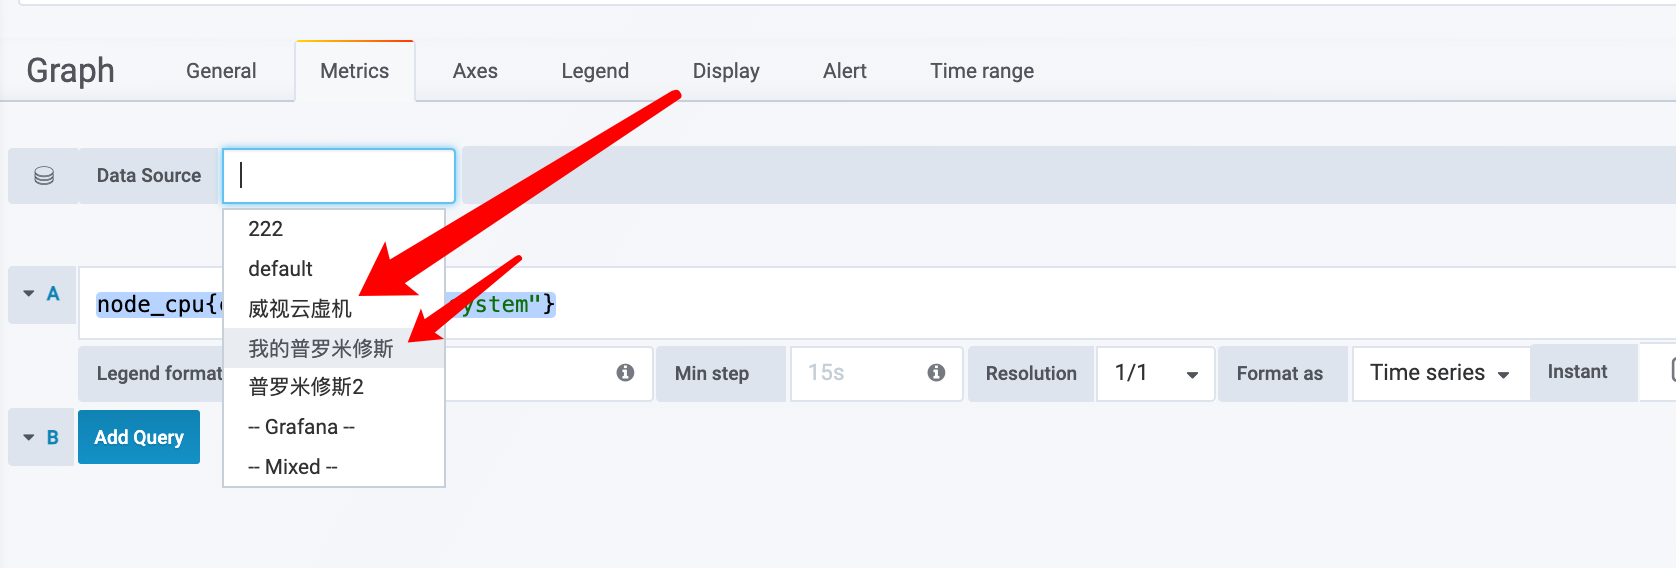Collapse query A with its caret

(29, 294)
